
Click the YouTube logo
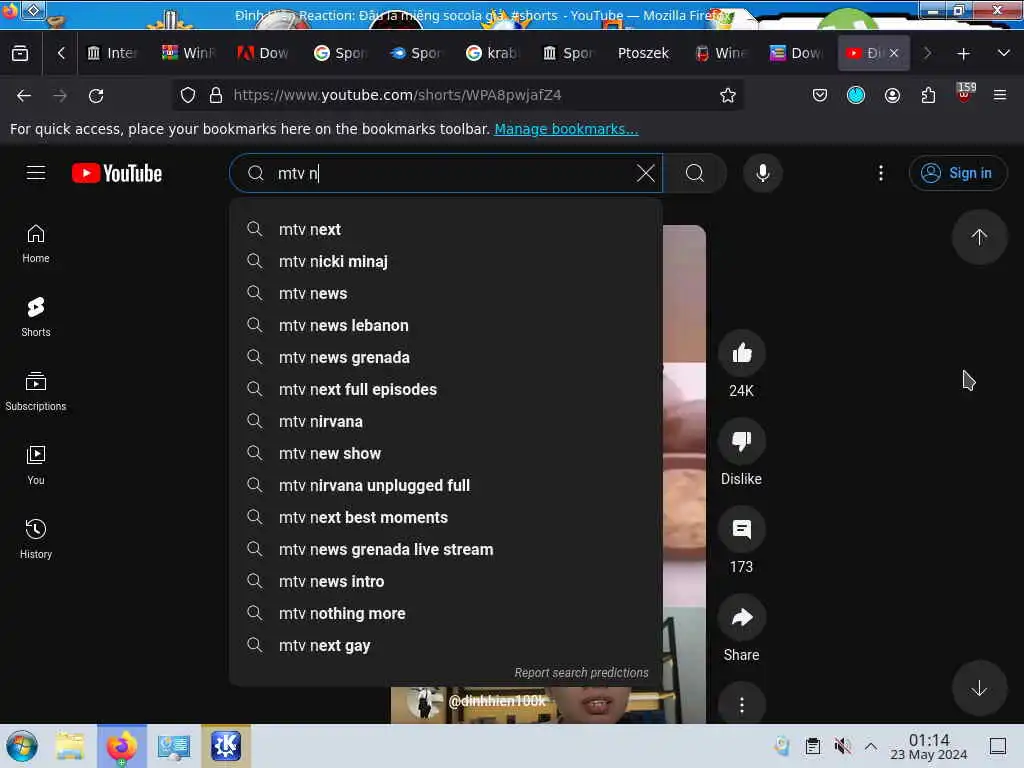click(117, 173)
